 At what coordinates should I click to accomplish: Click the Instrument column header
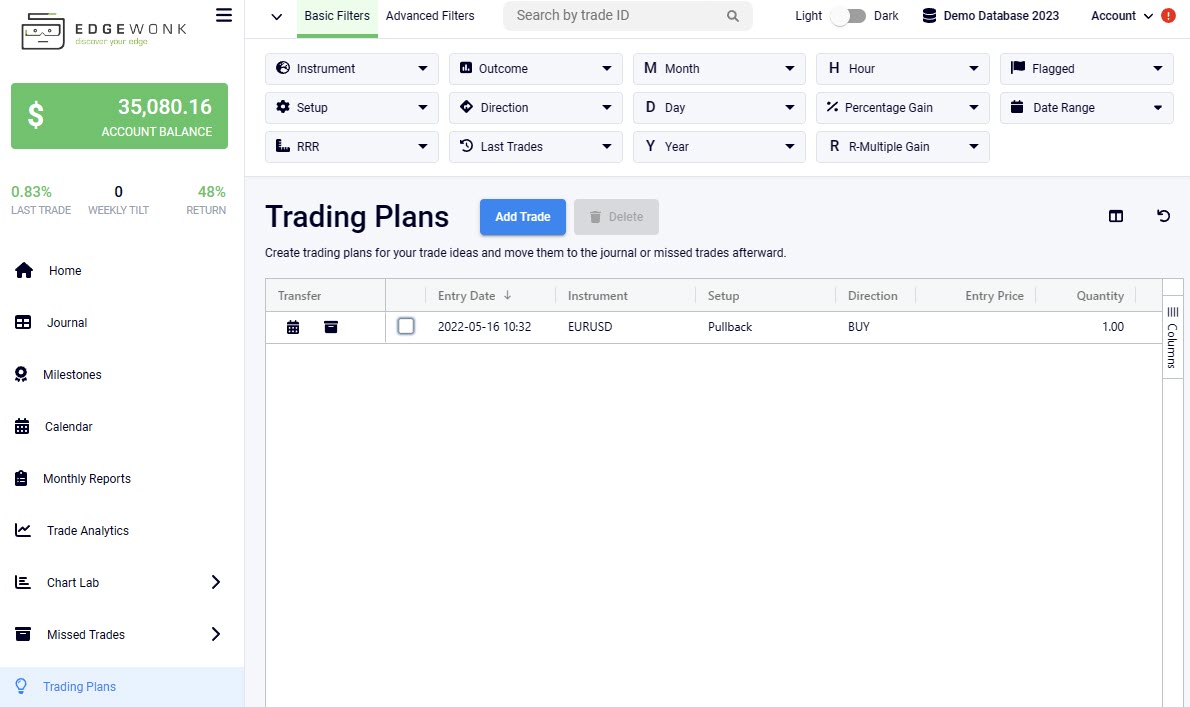click(597, 296)
